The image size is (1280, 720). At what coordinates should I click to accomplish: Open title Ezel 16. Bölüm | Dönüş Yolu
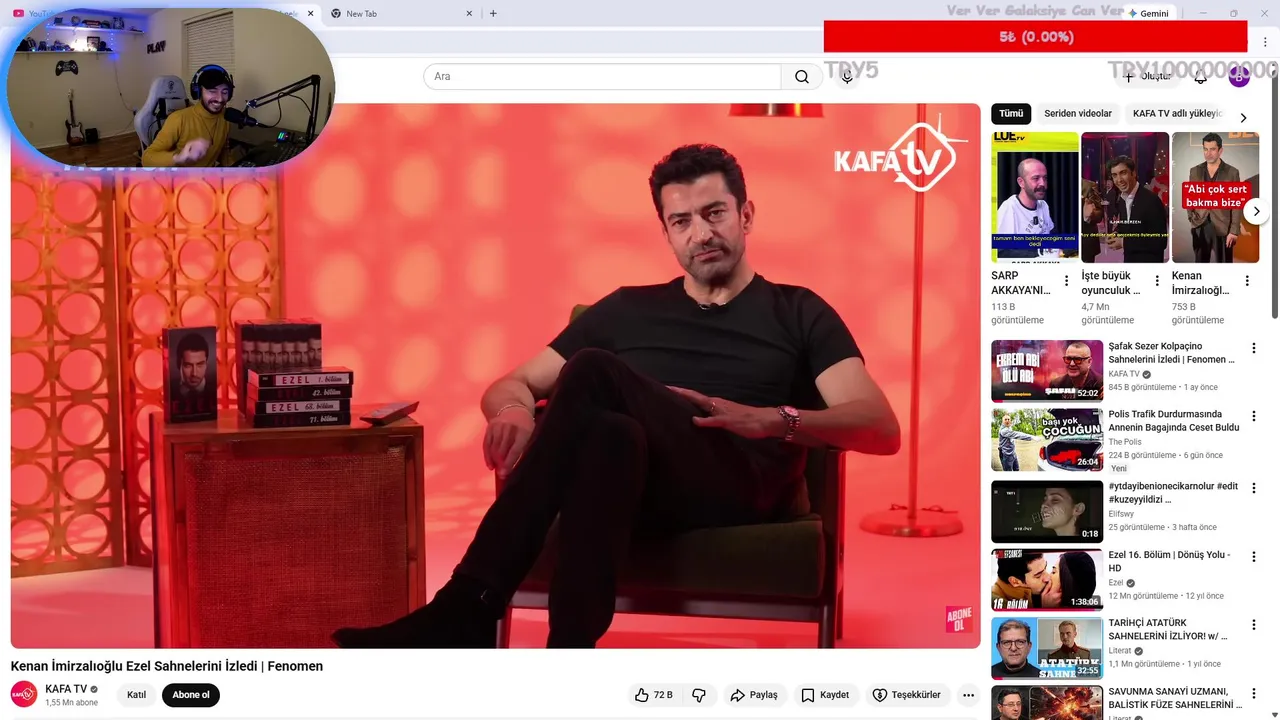1170,561
